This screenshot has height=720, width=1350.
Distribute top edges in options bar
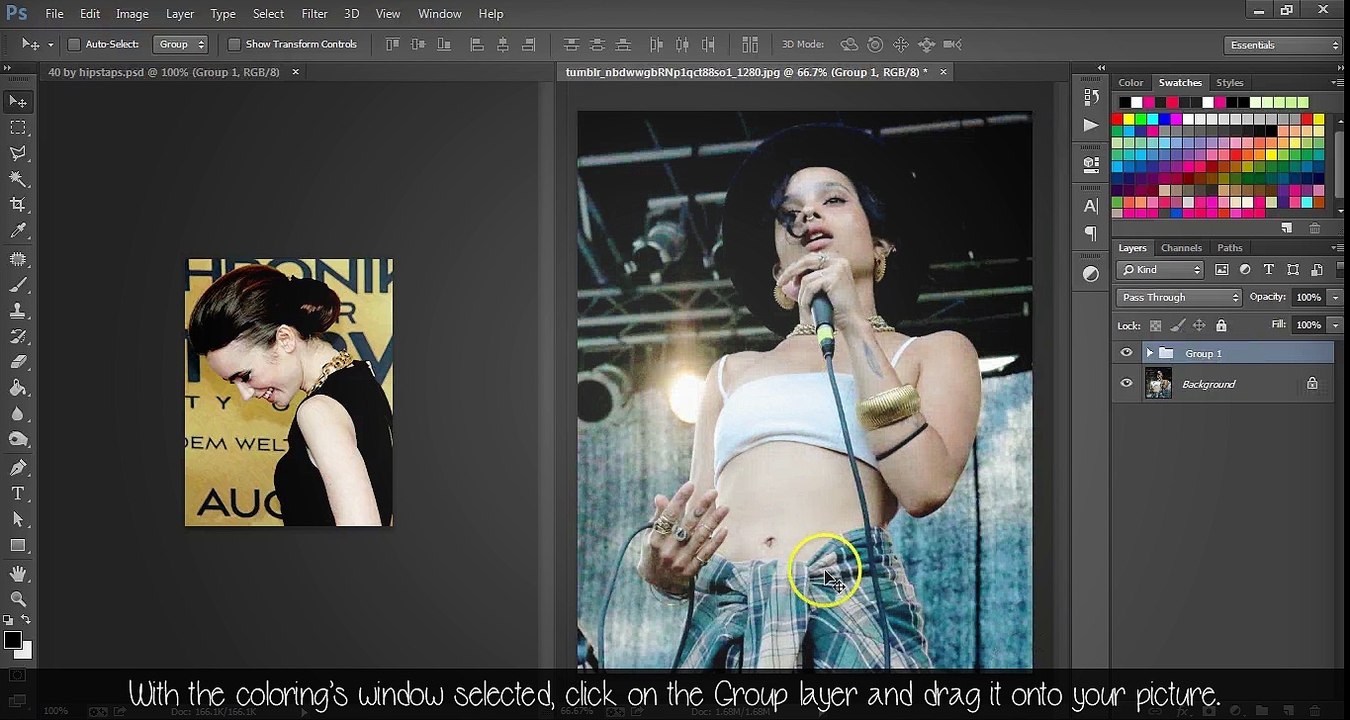coord(571,44)
